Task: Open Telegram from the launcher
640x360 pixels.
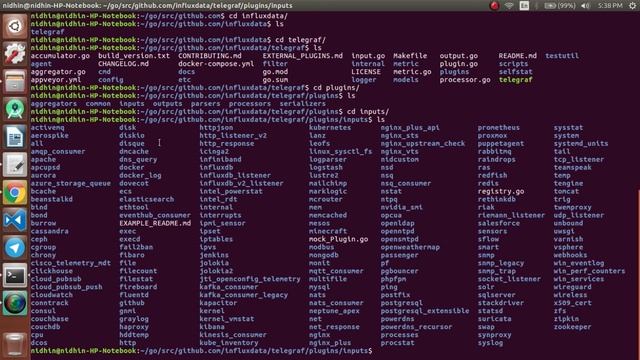Action: pos(15,247)
